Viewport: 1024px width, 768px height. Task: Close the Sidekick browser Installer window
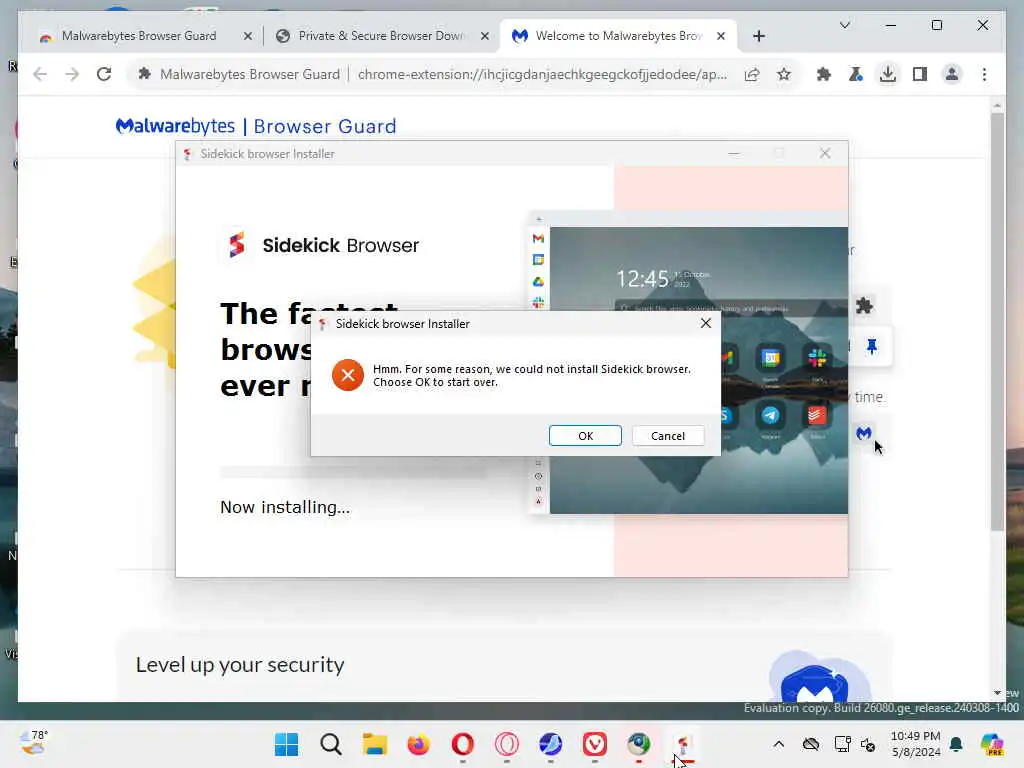825,153
